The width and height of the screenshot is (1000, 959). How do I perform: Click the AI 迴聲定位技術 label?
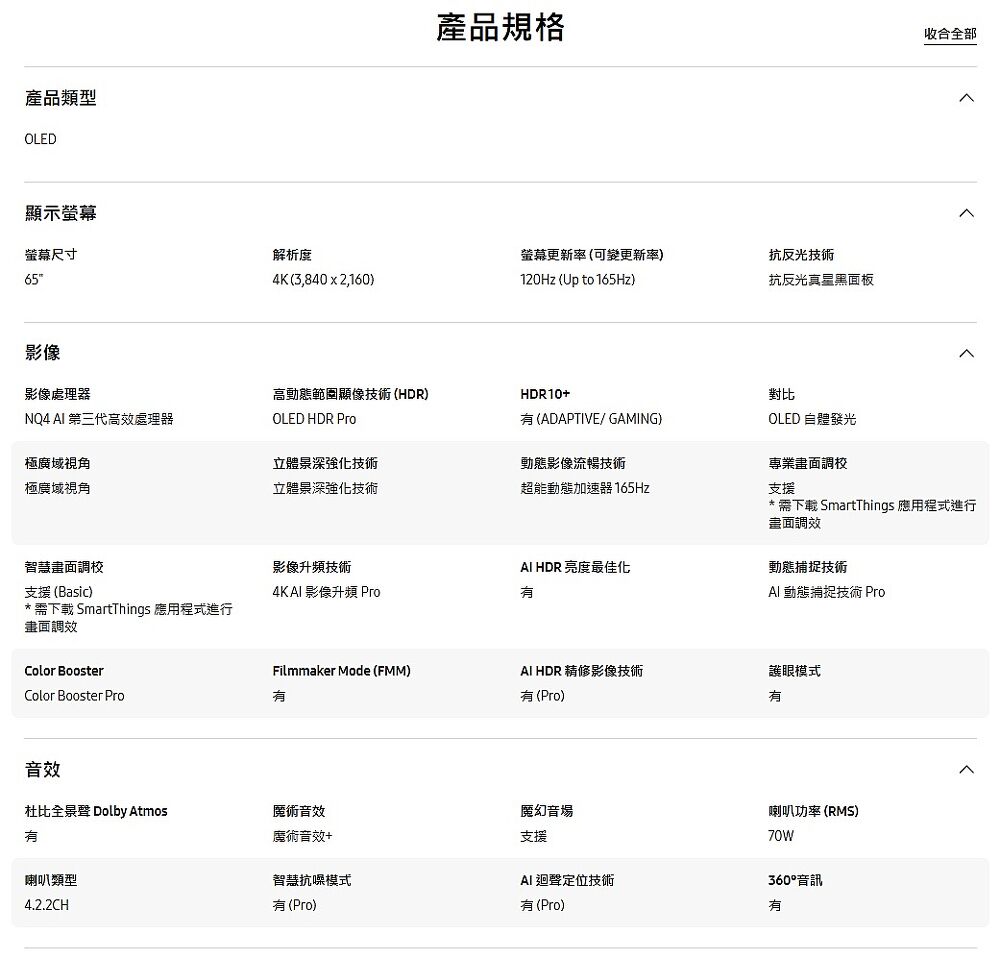[x=567, y=880]
